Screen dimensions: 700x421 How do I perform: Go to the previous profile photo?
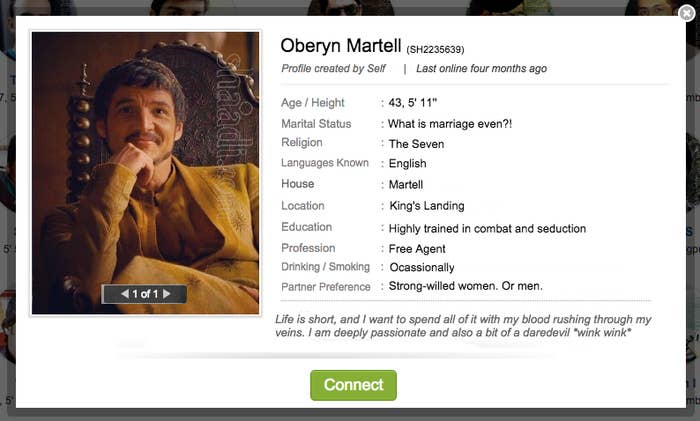[x=125, y=294]
